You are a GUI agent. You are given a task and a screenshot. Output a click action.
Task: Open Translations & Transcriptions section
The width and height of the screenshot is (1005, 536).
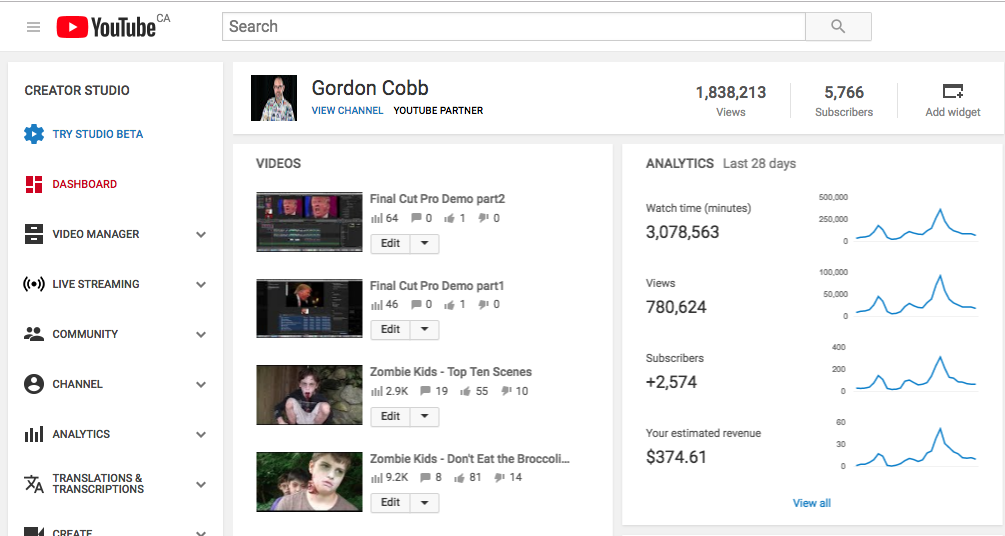(98, 483)
